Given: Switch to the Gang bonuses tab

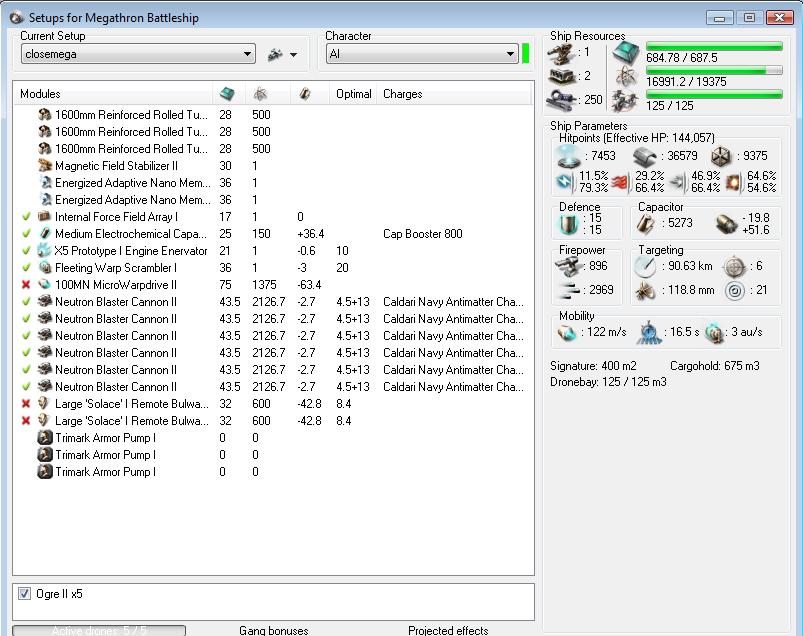Looking at the screenshot, I should pos(273,630).
